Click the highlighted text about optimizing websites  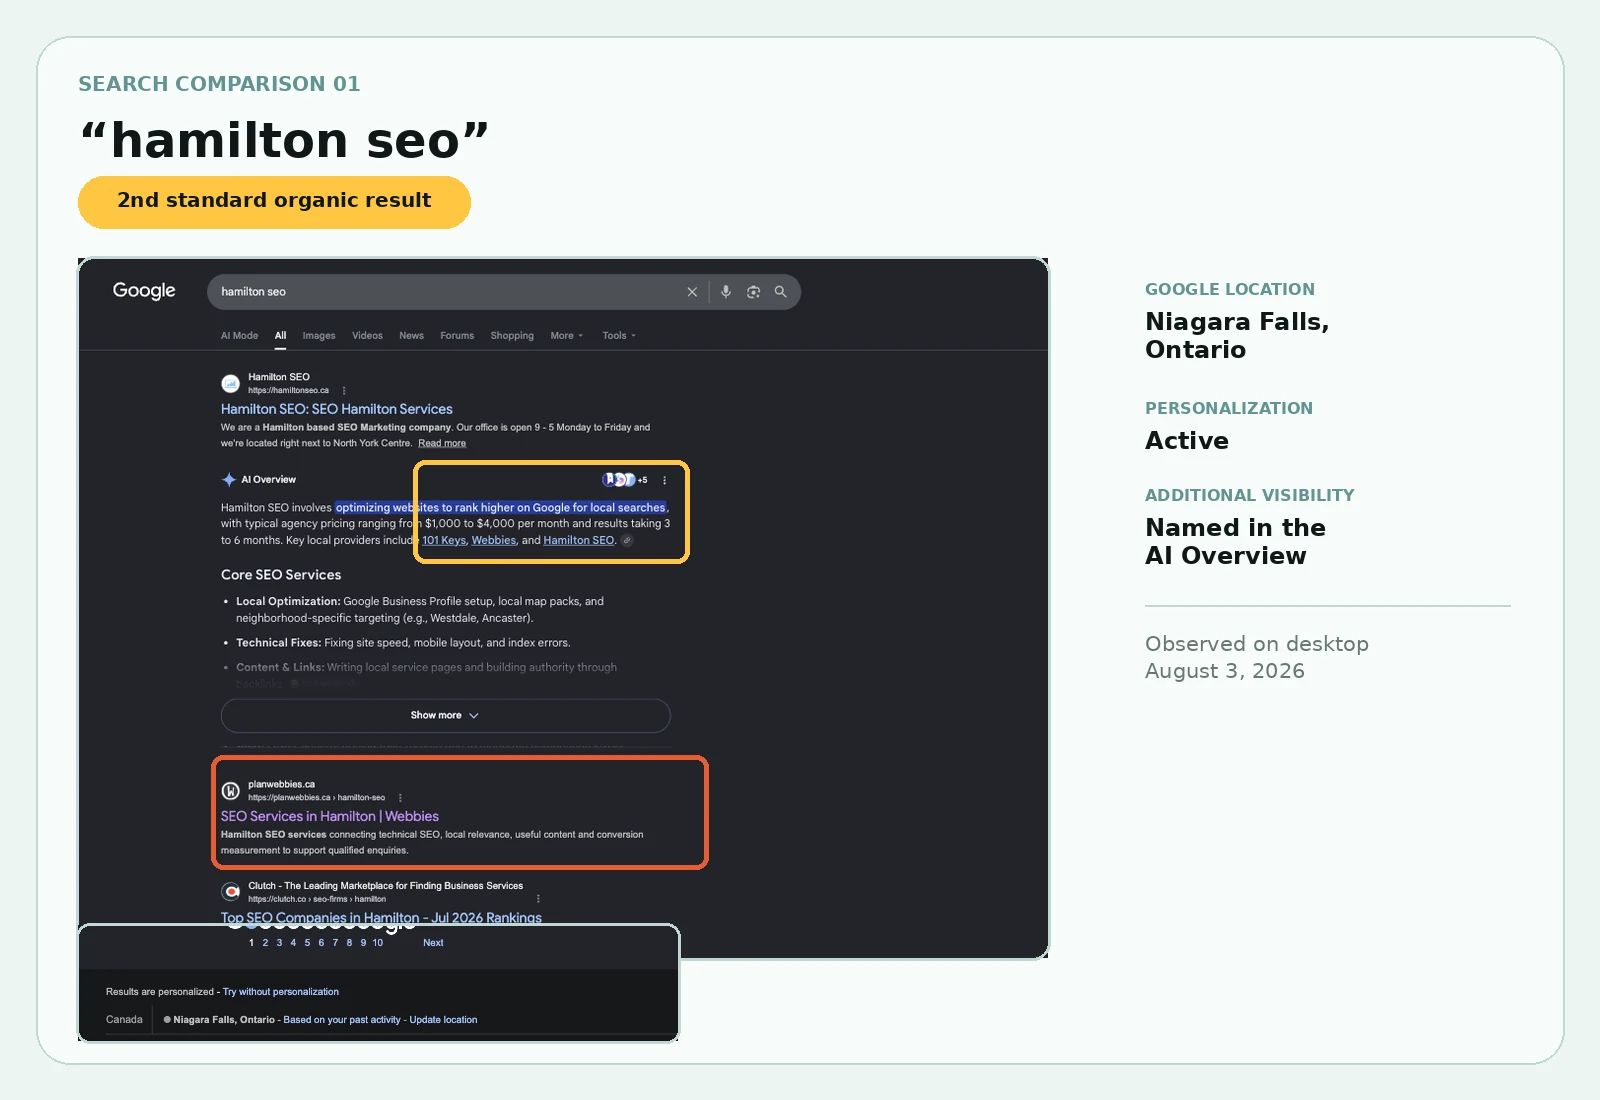coord(501,508)
